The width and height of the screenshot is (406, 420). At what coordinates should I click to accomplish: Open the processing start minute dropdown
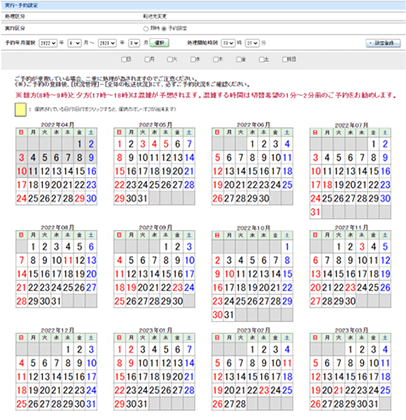pyautogui.click(x=252, y=43)
